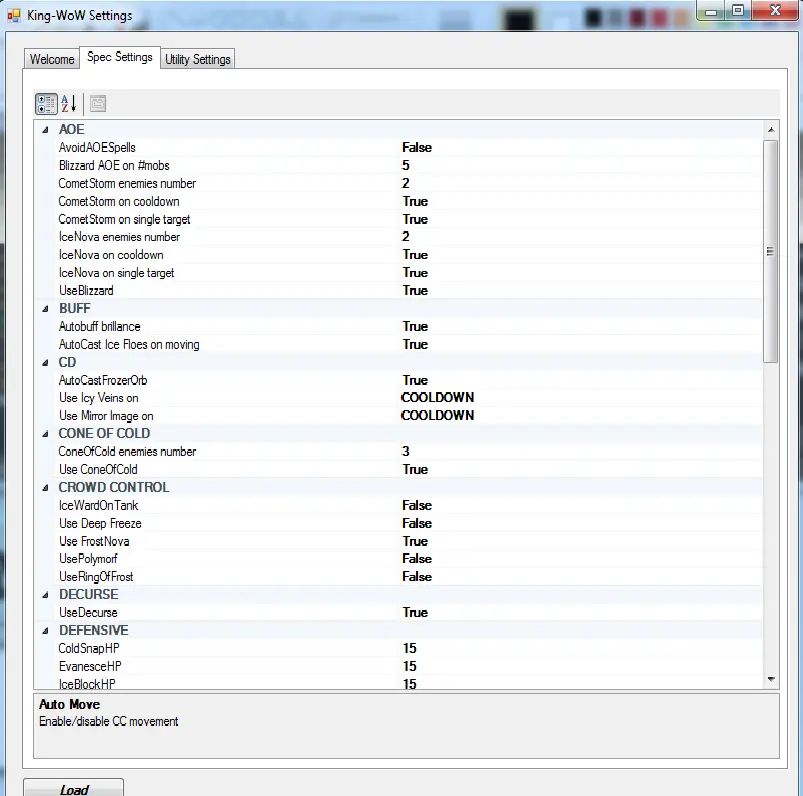This screenshot has height=796, width=803.
Task: Minimize the King-WoW Settings window
Action: pos(711,11)
